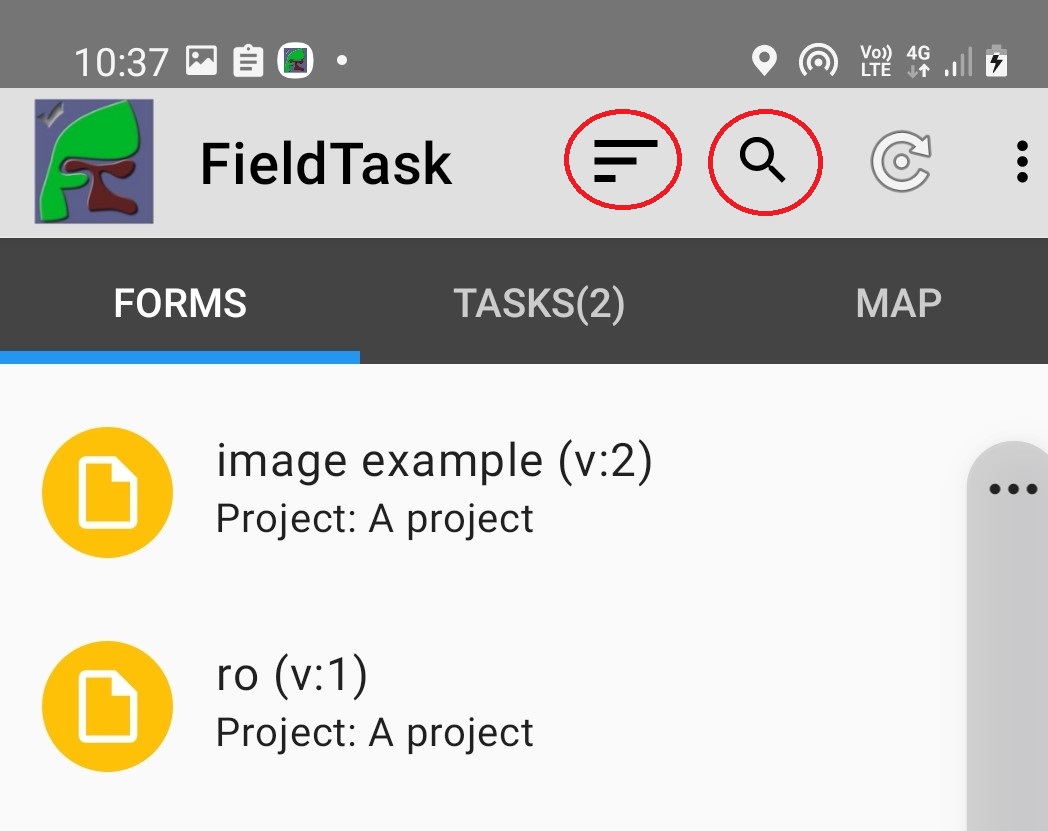The image size is (1048, 831).
Task: Tap the ro form yellow icon
Action: [107, 706]
